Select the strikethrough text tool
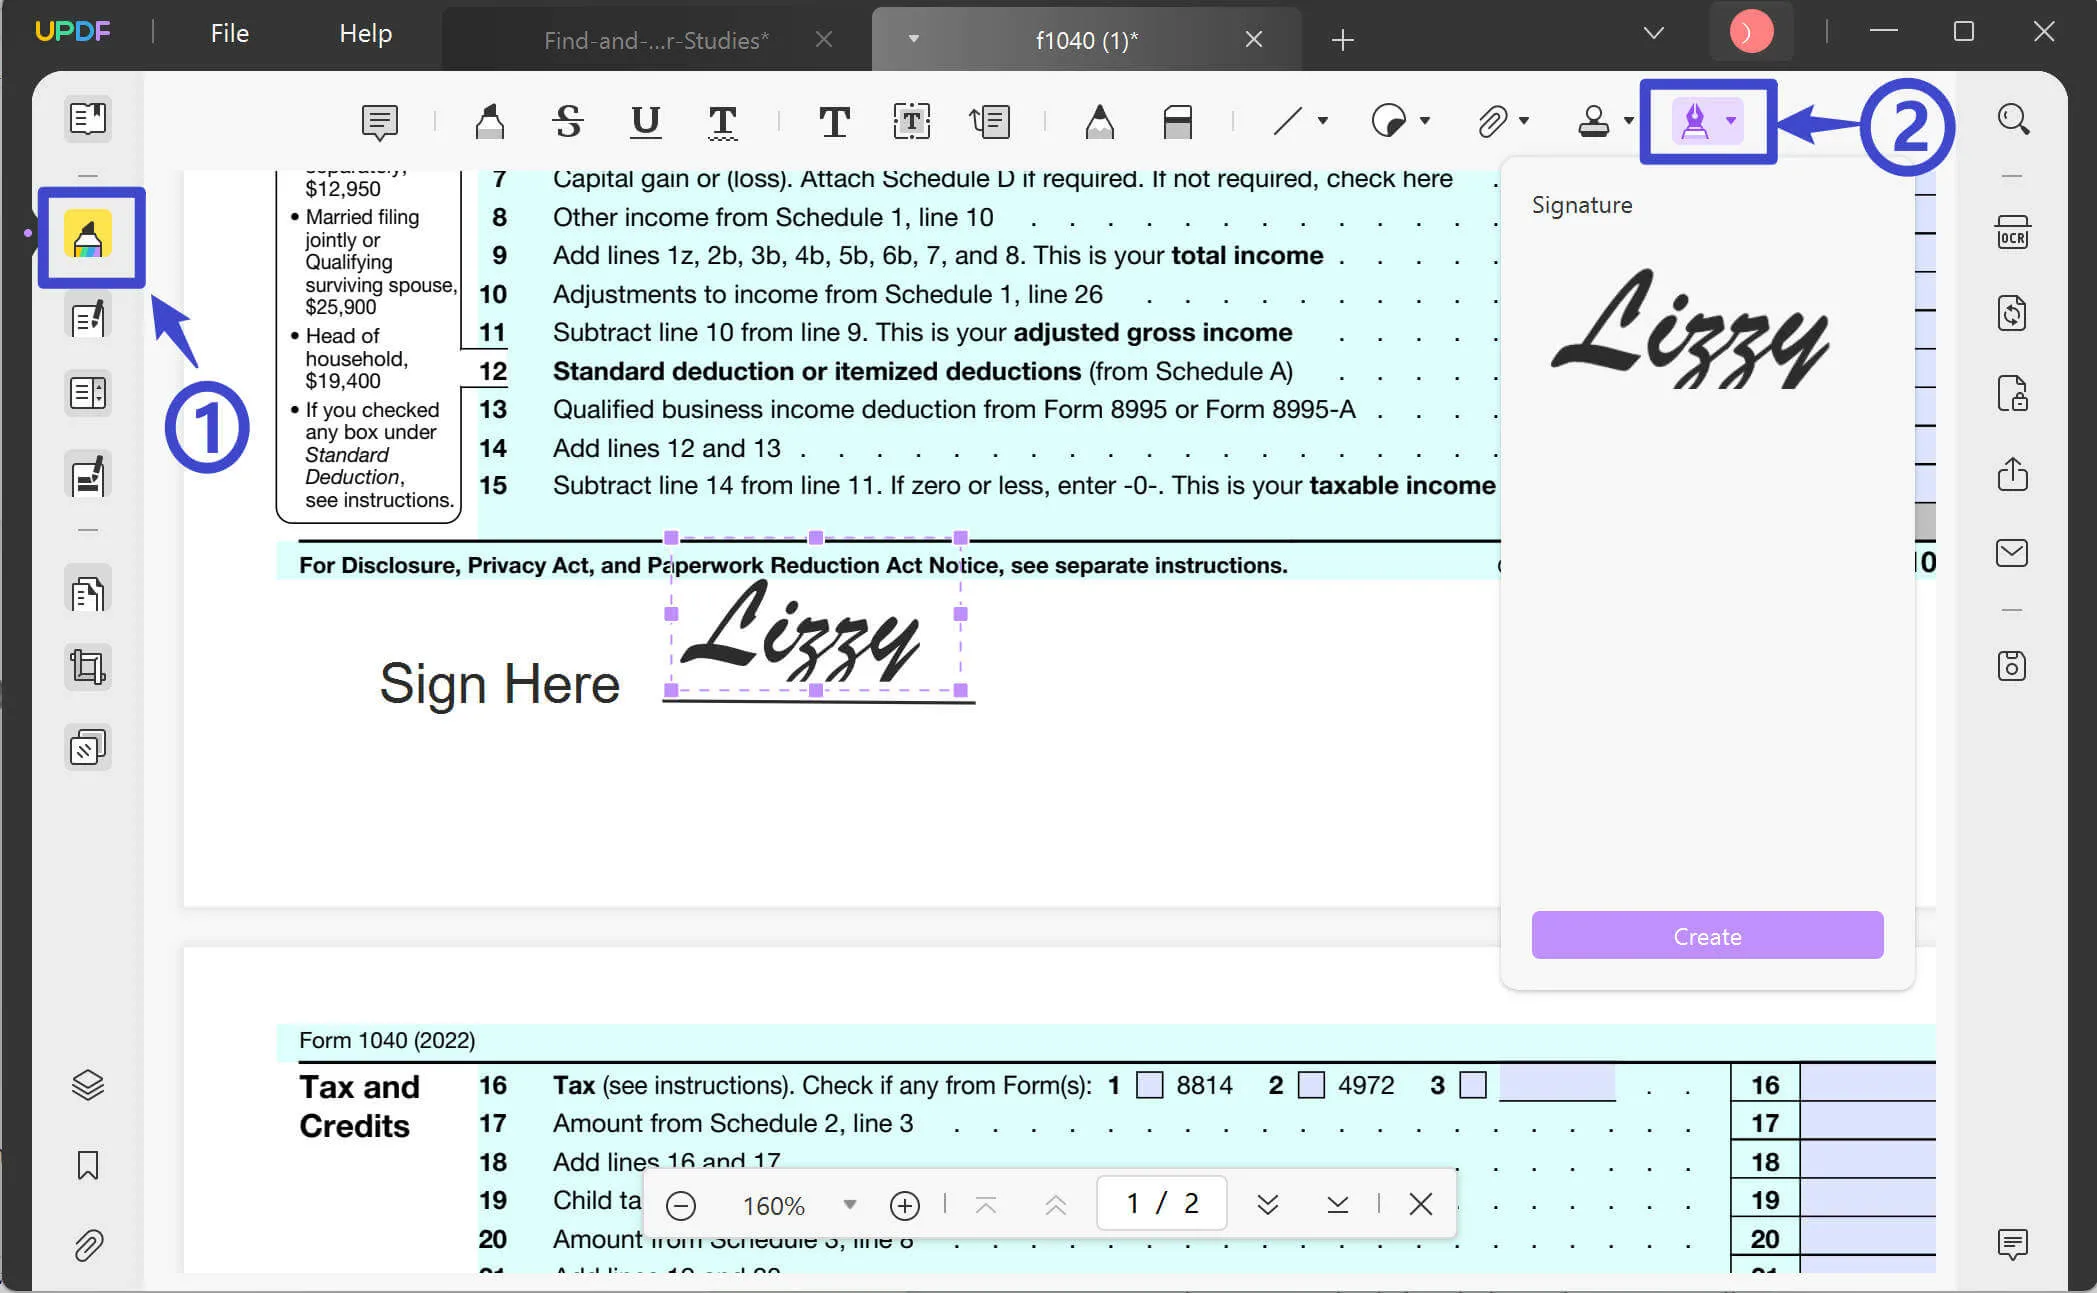 click(568, 122)
